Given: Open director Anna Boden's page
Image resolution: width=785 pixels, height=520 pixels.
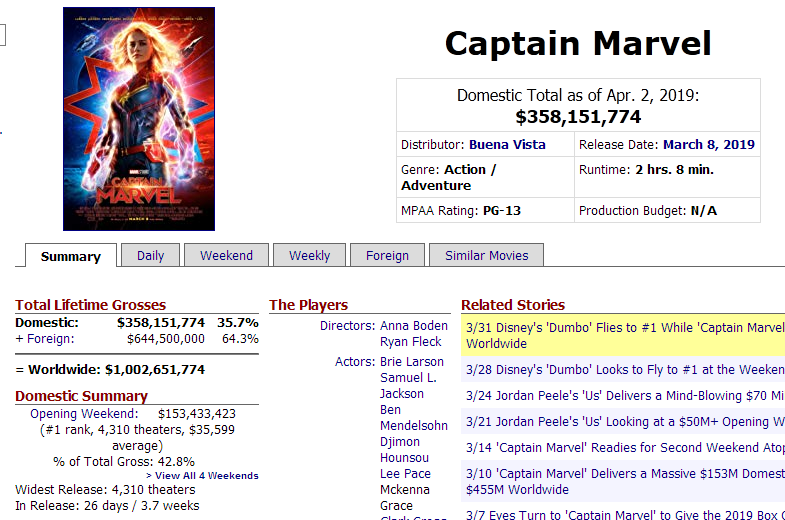Looking at the screenshot, I should click(x=414, y=326).
